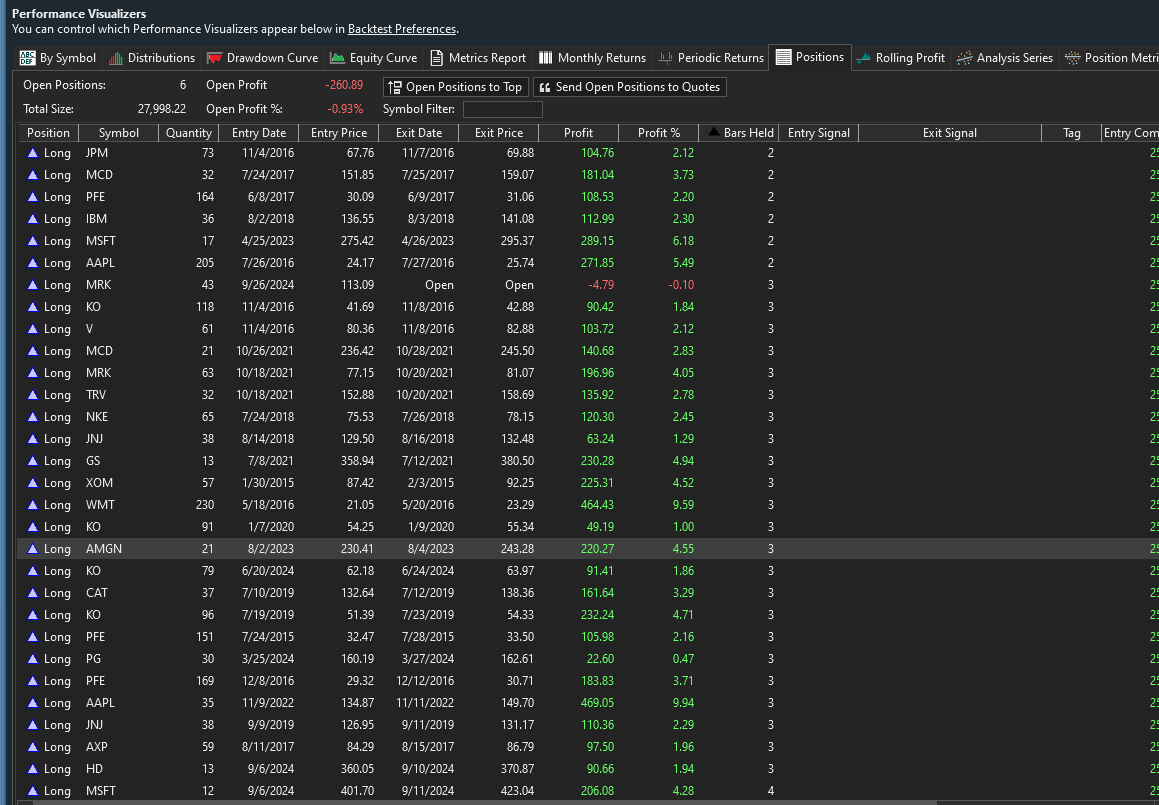1159x805 pixels.
Task: Click the long arrow icon on CAT row
Action: click(32, 593)
